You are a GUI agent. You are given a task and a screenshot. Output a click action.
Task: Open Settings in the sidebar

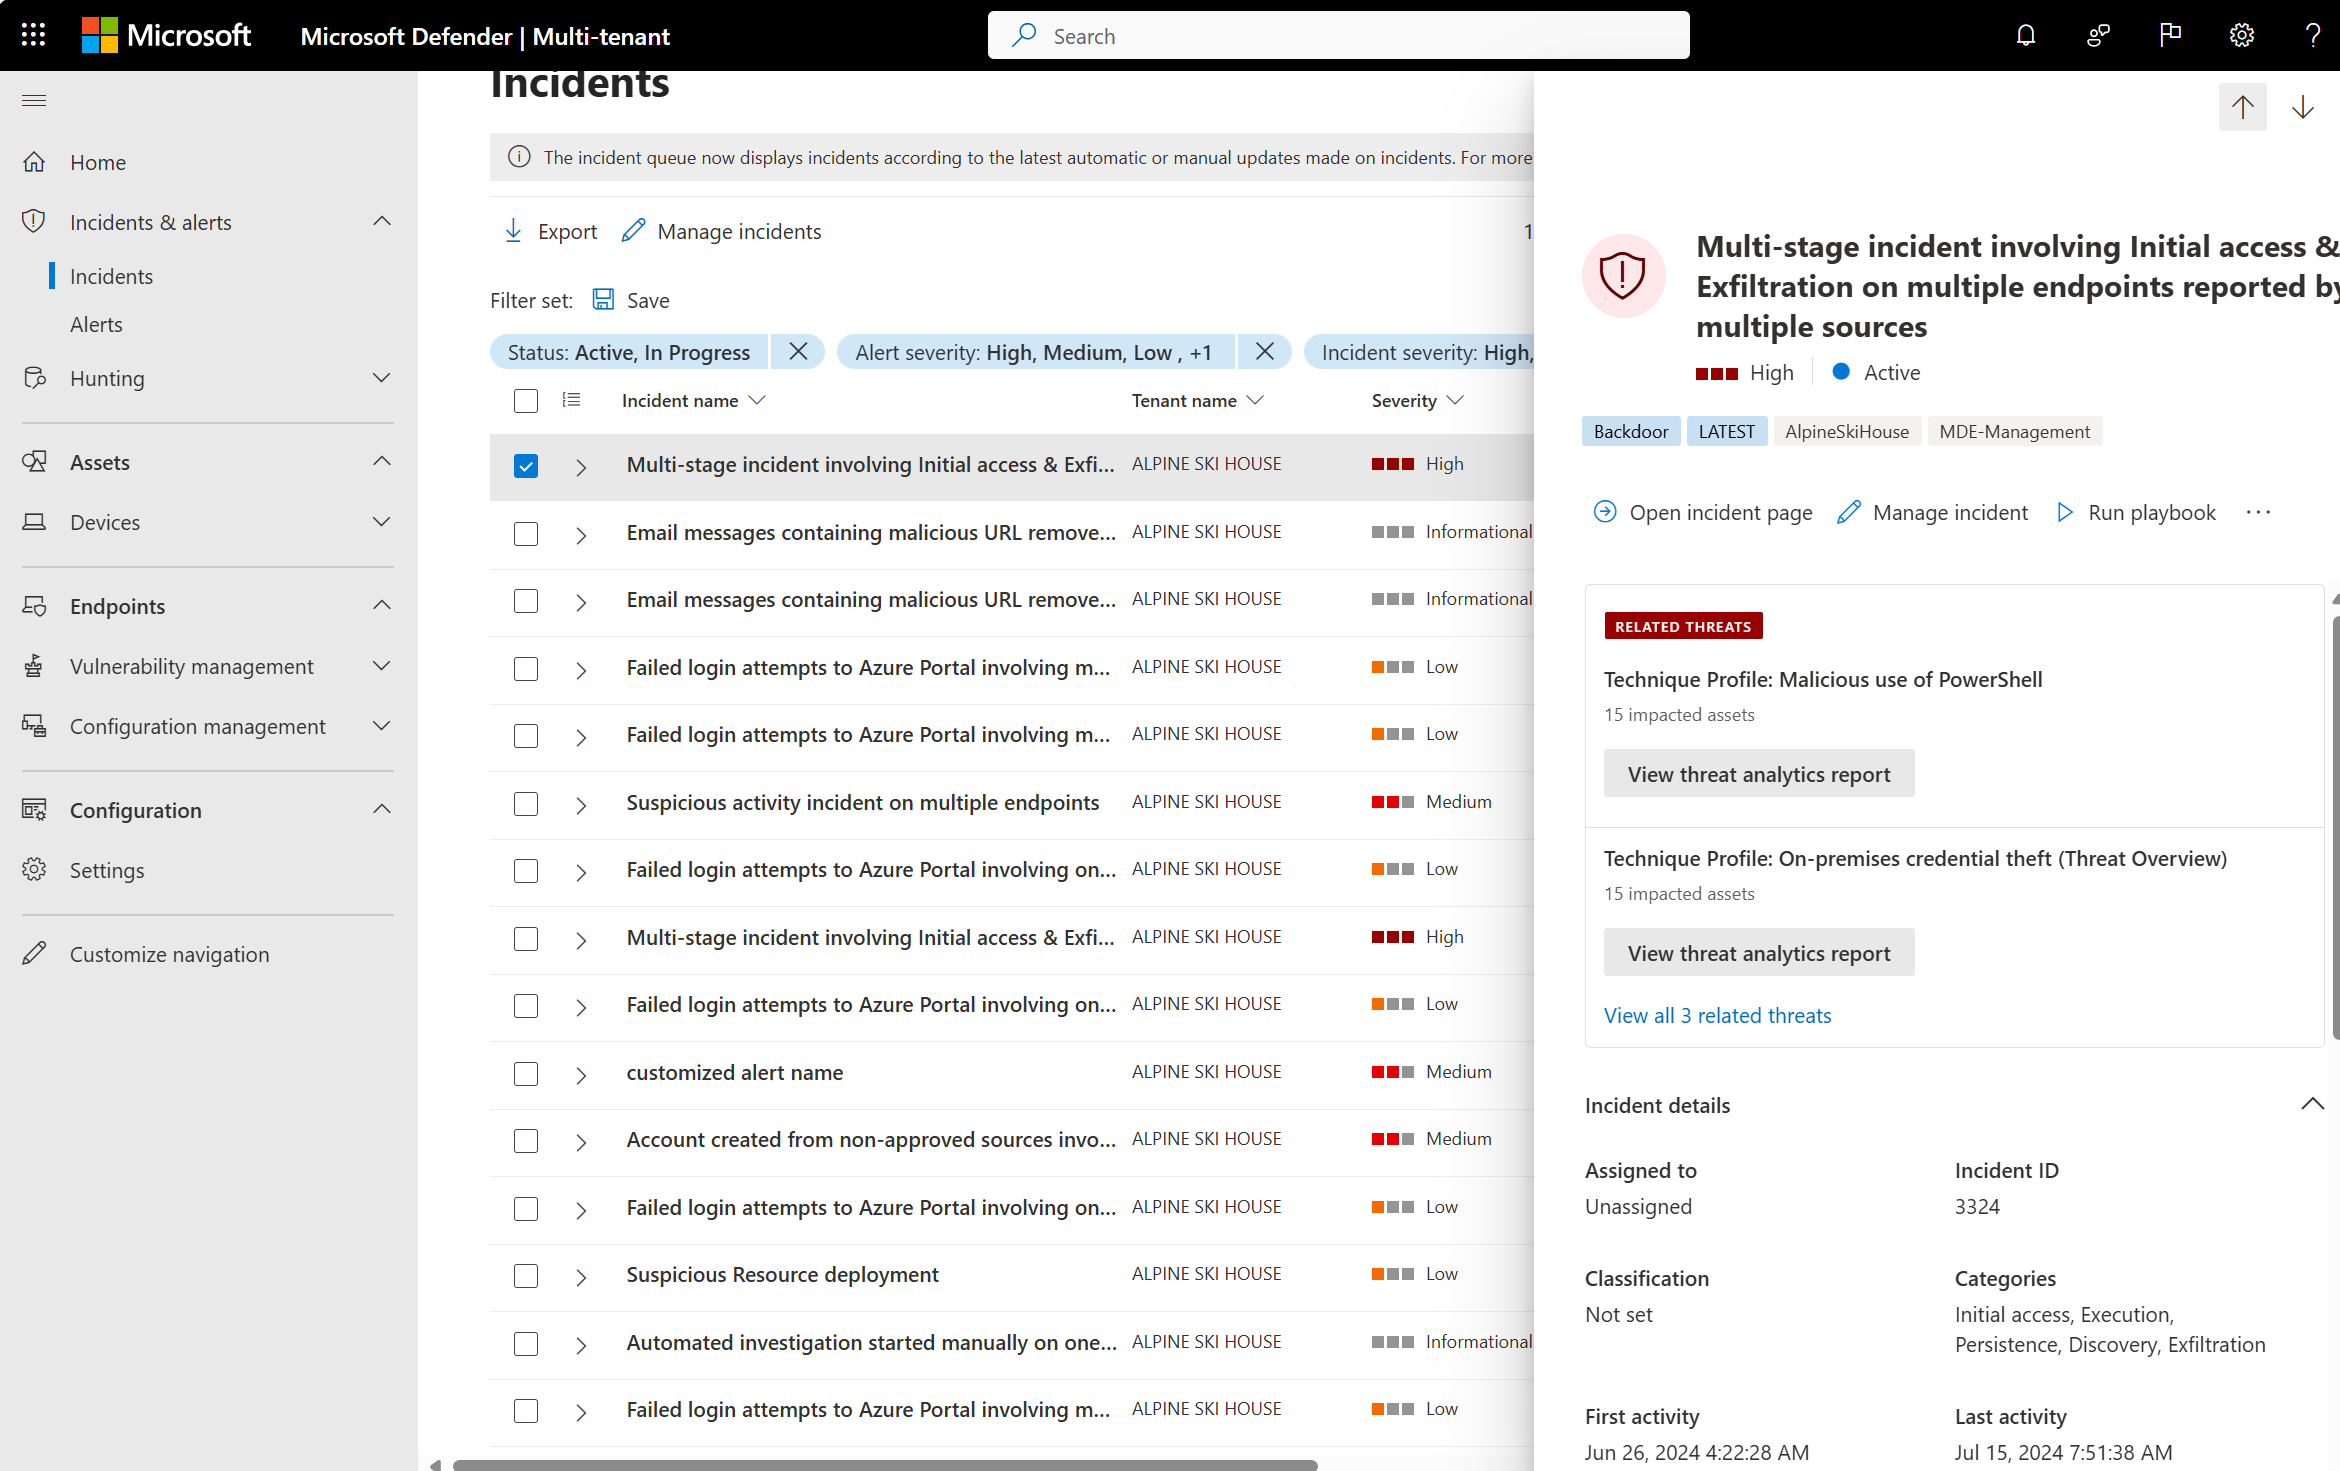(107, 870)
